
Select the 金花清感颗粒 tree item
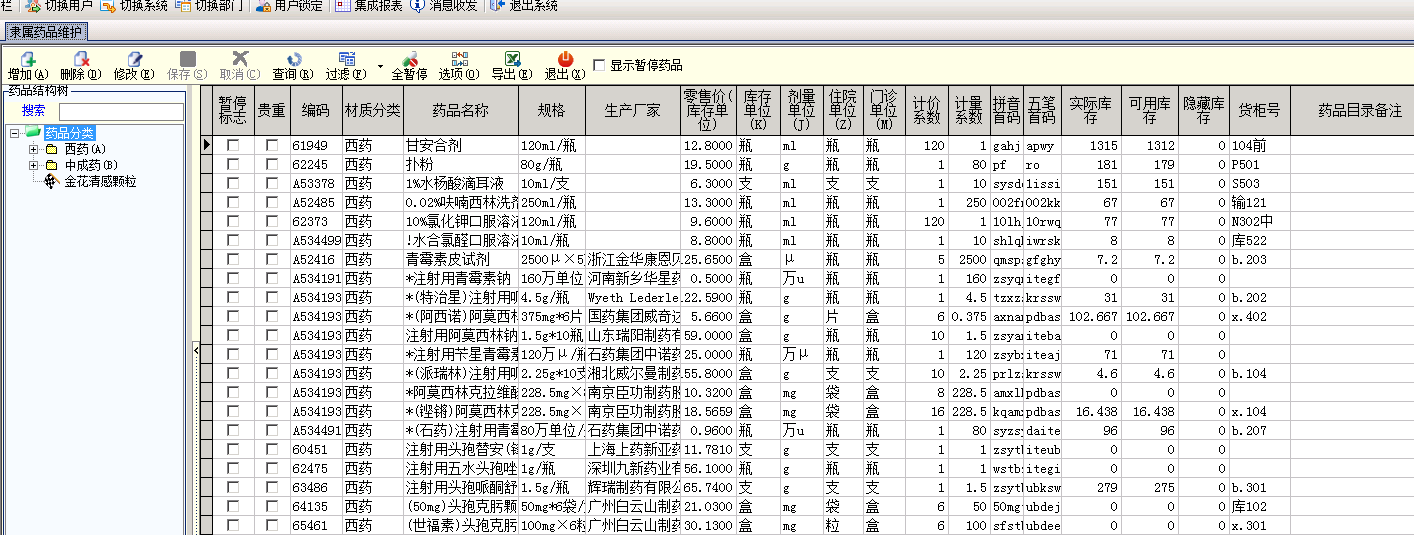100,181
